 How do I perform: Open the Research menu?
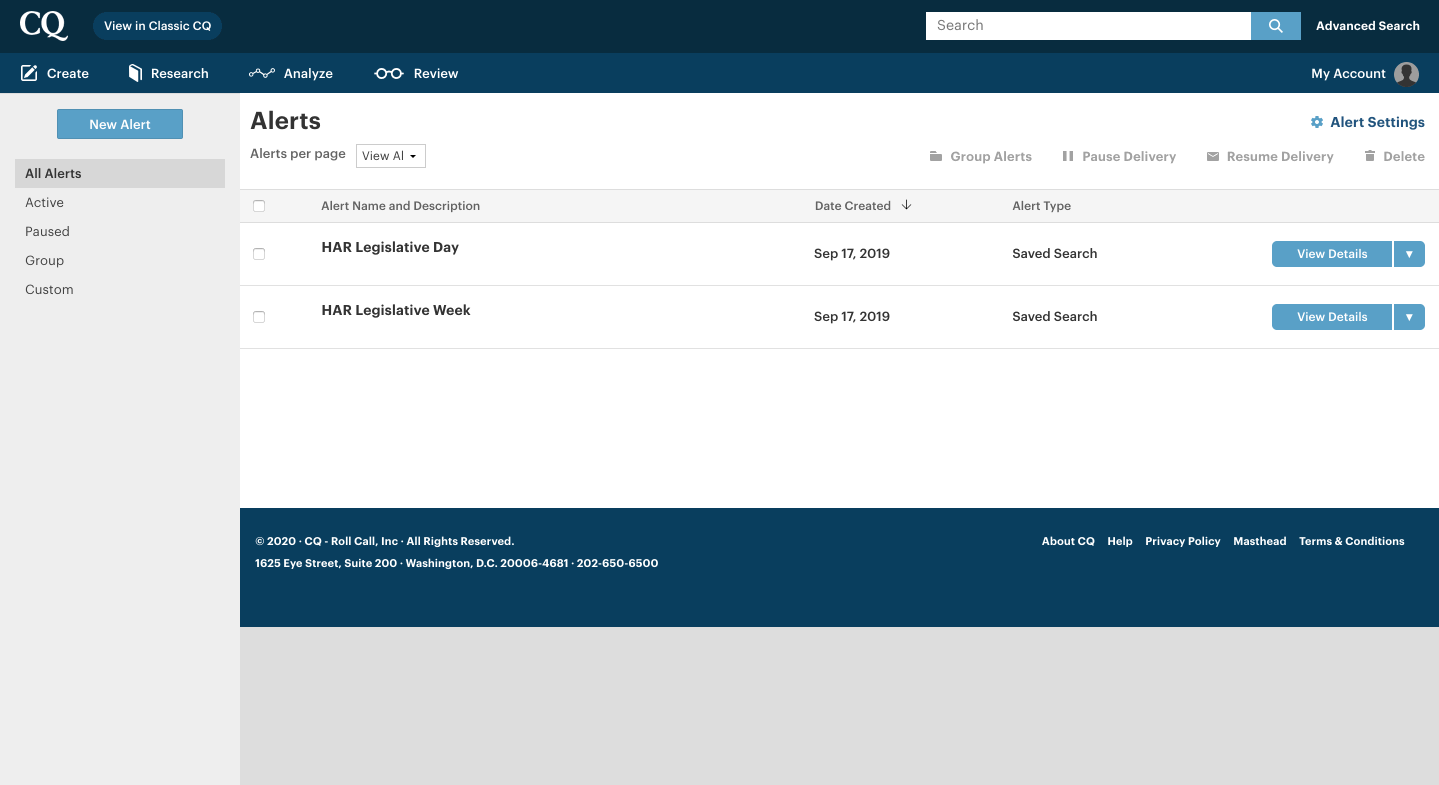point(168,73)
